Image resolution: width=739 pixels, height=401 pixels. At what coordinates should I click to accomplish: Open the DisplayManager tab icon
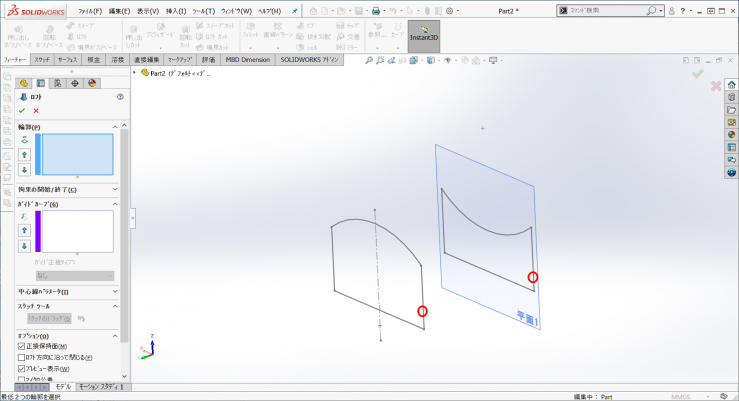tap(91, 83)
